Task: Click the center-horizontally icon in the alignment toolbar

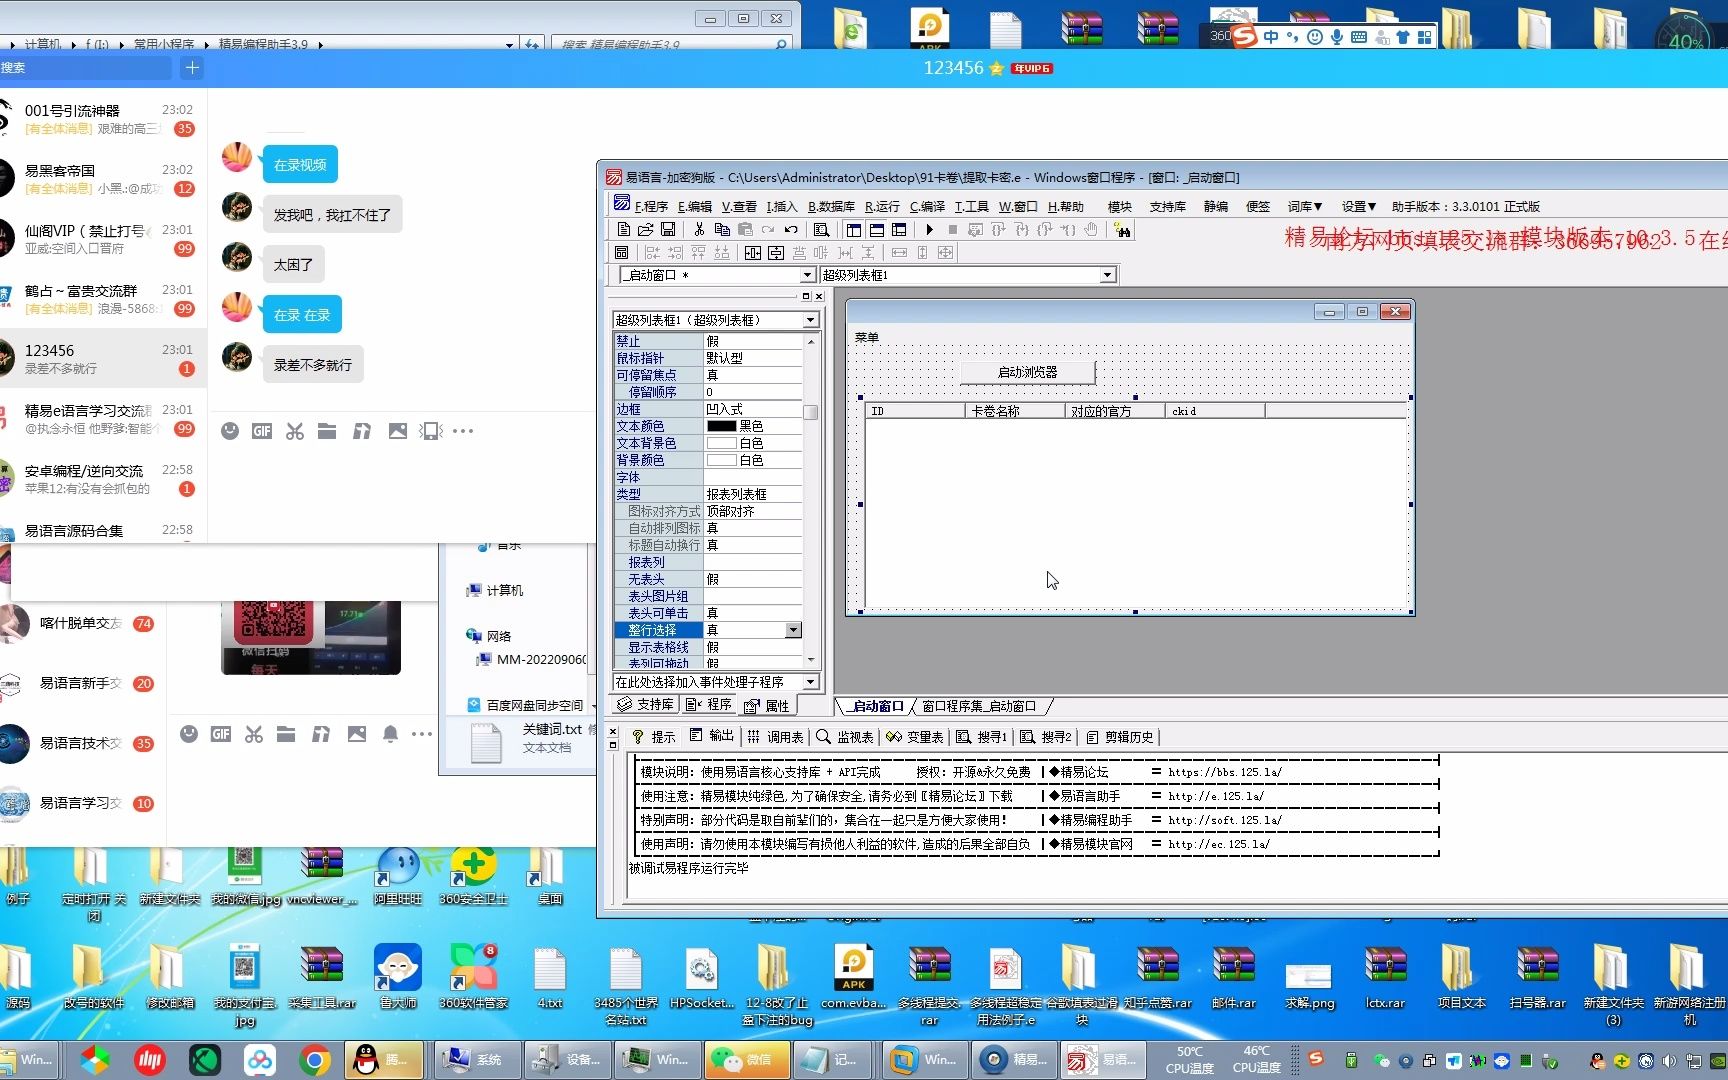Action: [753, 253]
